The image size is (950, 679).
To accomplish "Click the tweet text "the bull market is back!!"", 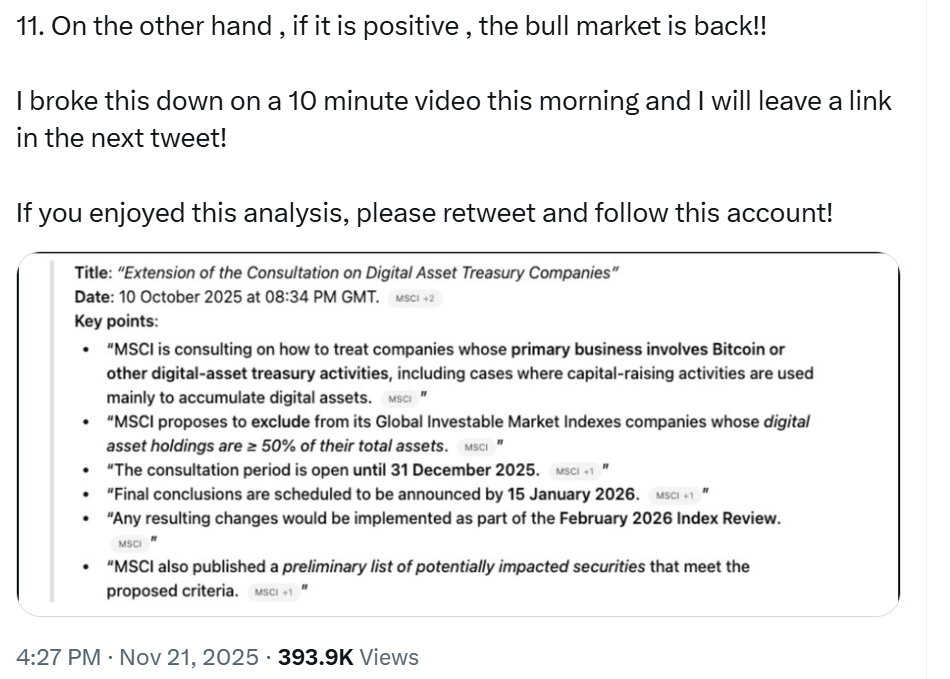I will point(622,26).
